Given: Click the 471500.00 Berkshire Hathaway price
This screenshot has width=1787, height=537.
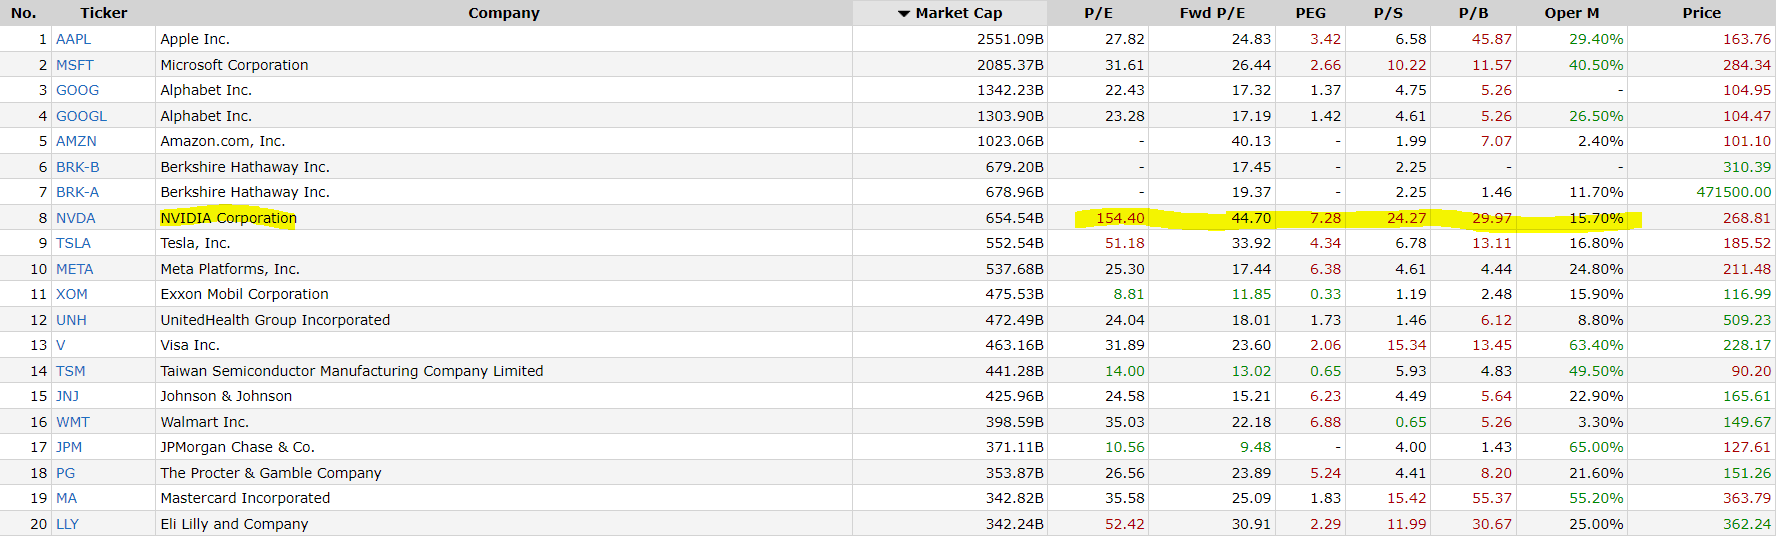Looking at the screenshot, I should (1733, 192).
